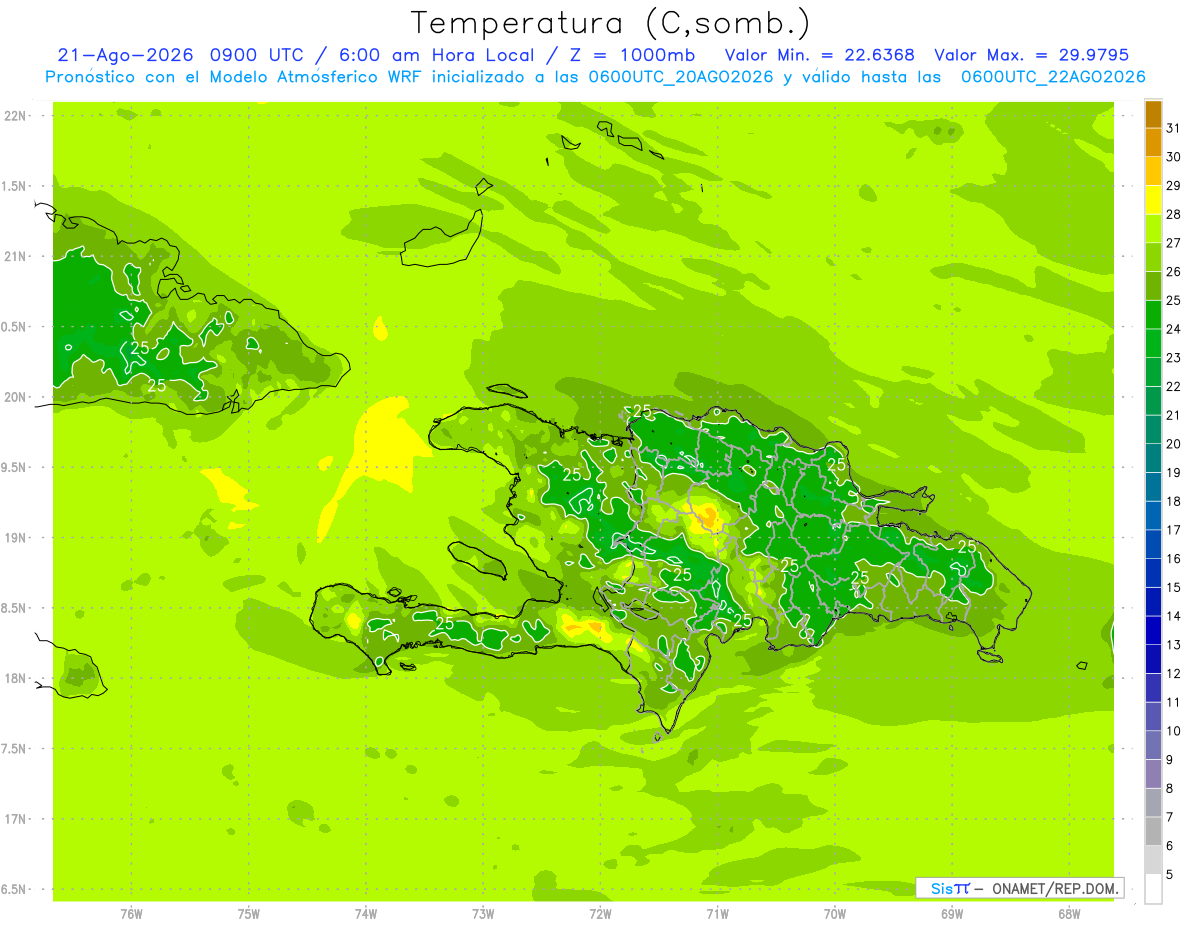Click the title 'Temperatura (C,somb.)'
The width and height of the screenshot is (1200, 927).
[x=610, y=23]
